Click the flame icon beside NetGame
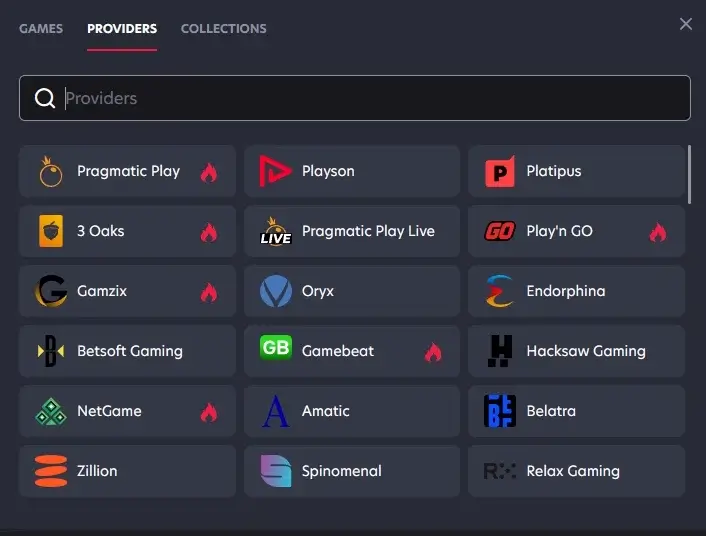Viewport: 706px width, 536px height. (x=209, y=412)
